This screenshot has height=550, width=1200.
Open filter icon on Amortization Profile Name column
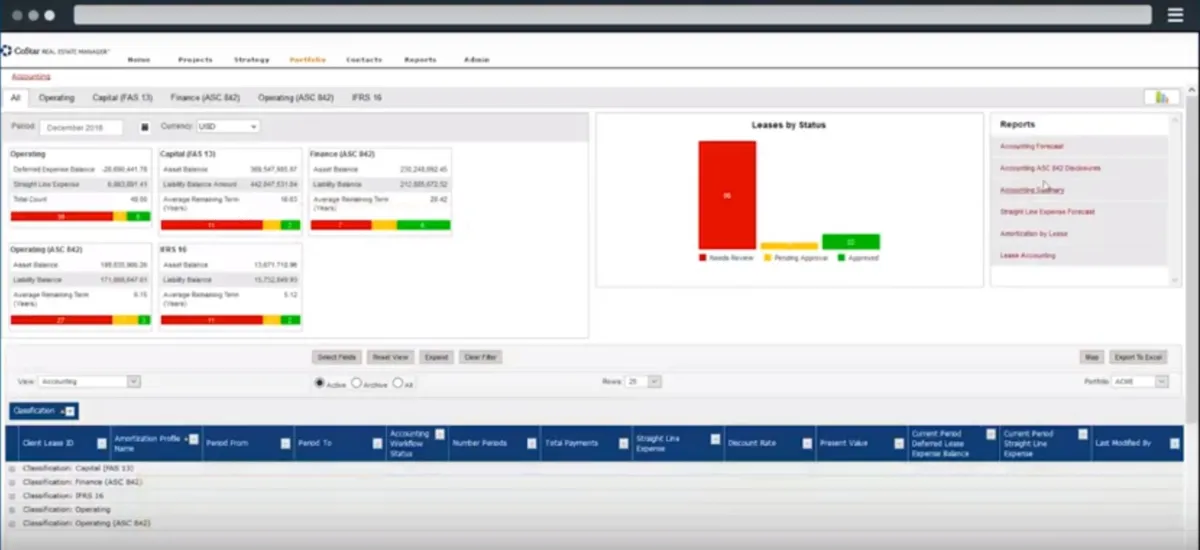tap(192, 438)
